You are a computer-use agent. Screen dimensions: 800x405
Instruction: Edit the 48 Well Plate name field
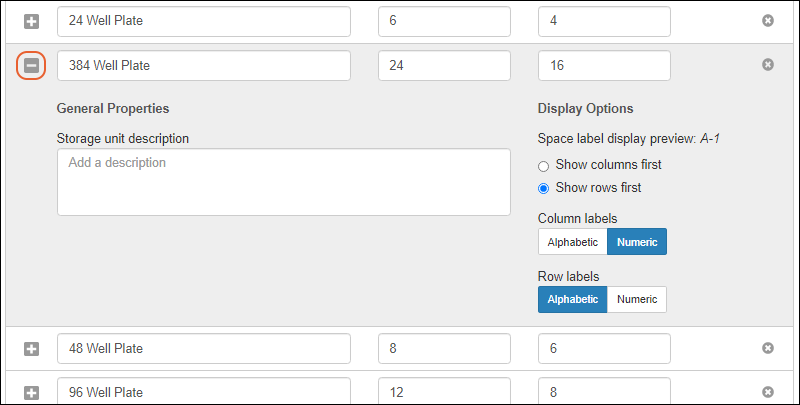pos(204,348)
